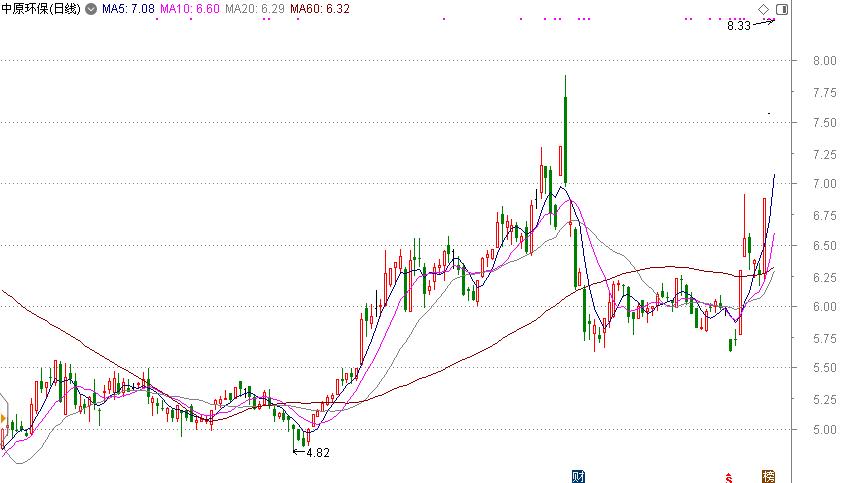Click the 8.00 price axis label

coord(824,61)
